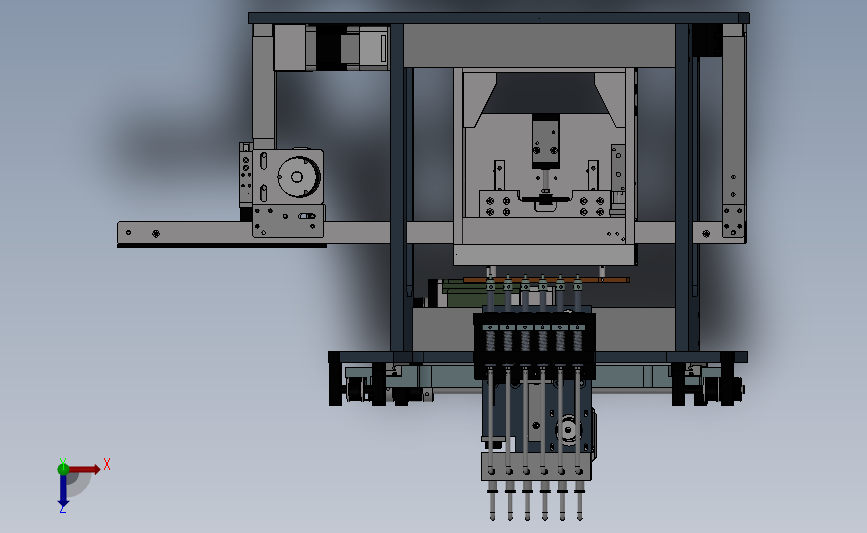Viewport: 867px width, 533px height.
Task: Click the green Y axis dot at triad origin
Action: pos(63,469)
